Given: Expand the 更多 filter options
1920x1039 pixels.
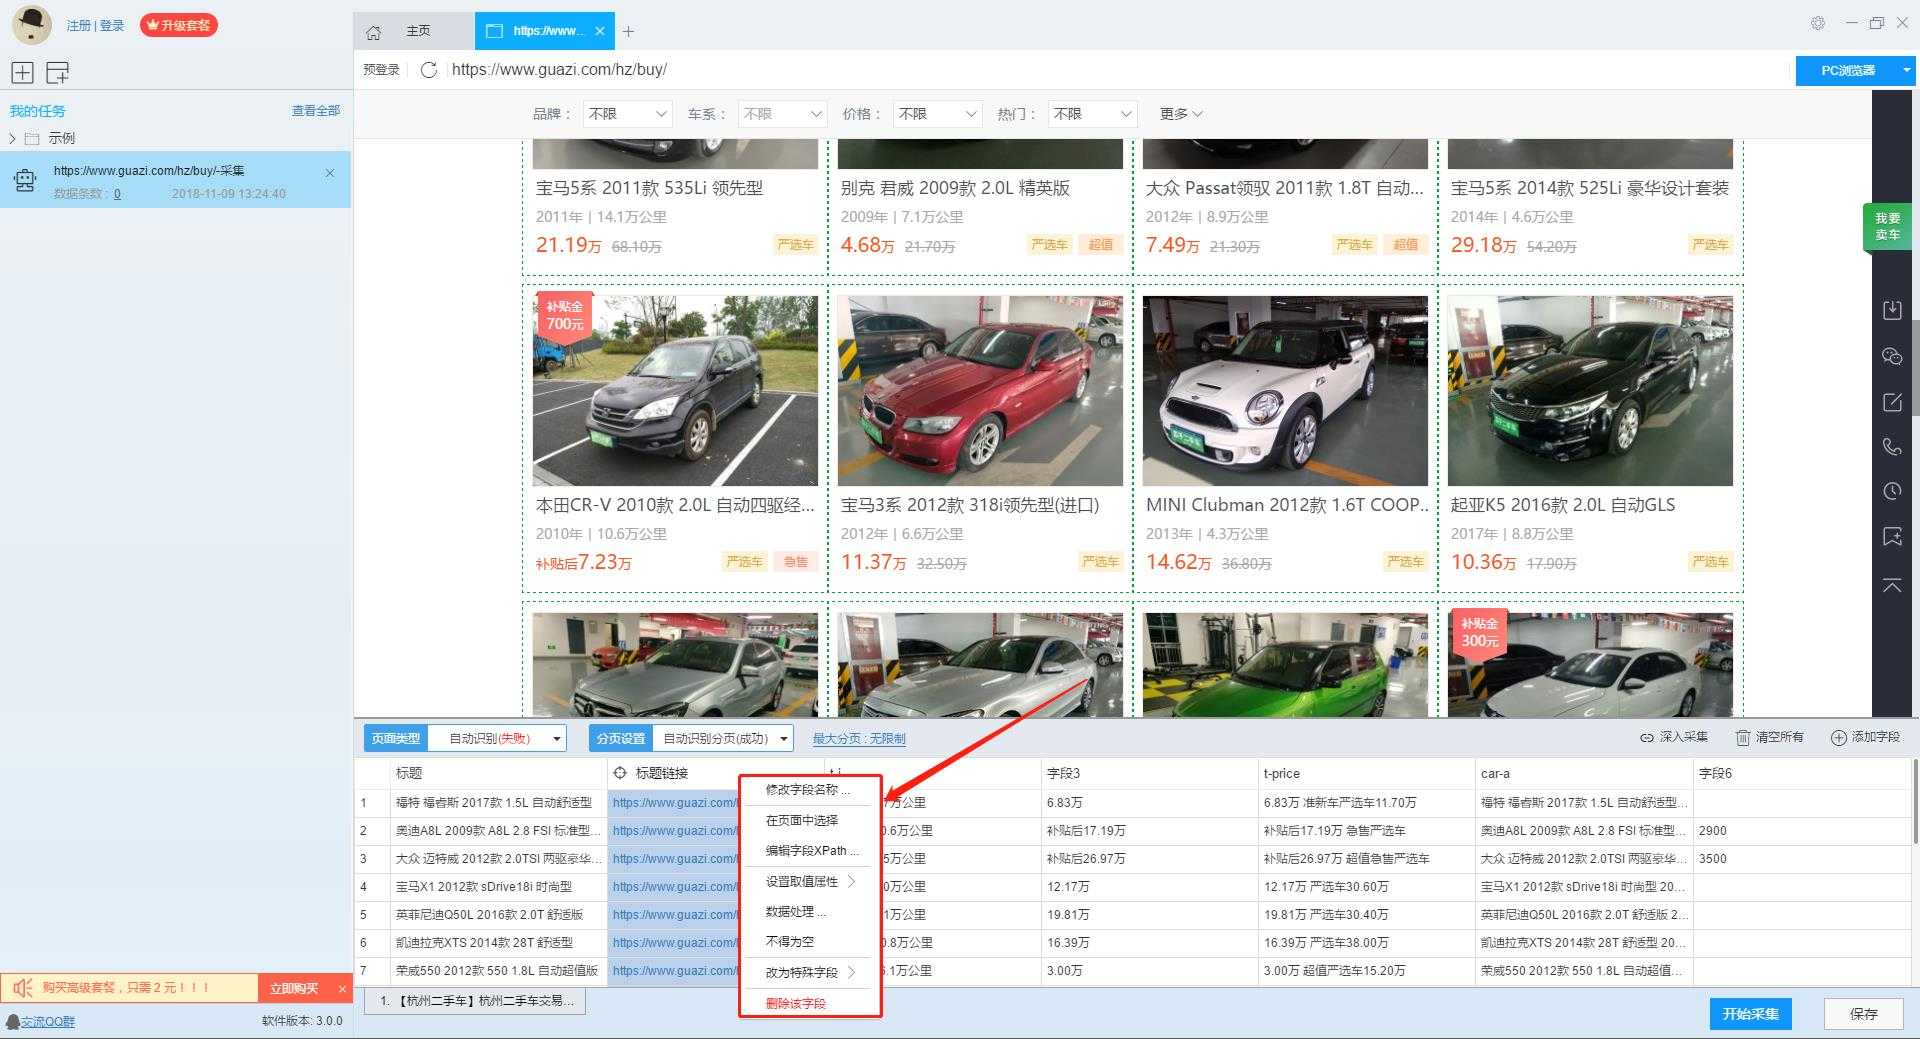Looking at the screenshot, I should coord(1181,114).
